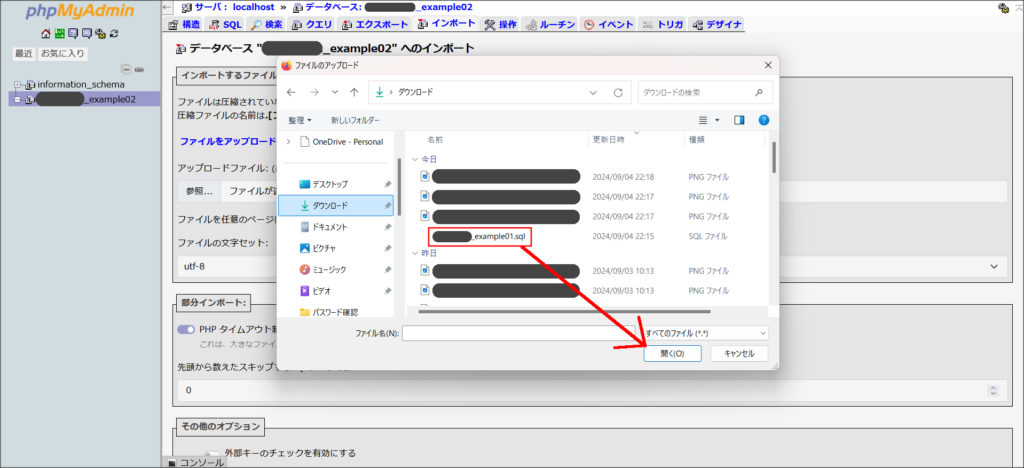Expand OneDrive - Personal in dialog sidebar

click(x=288, y=142)
